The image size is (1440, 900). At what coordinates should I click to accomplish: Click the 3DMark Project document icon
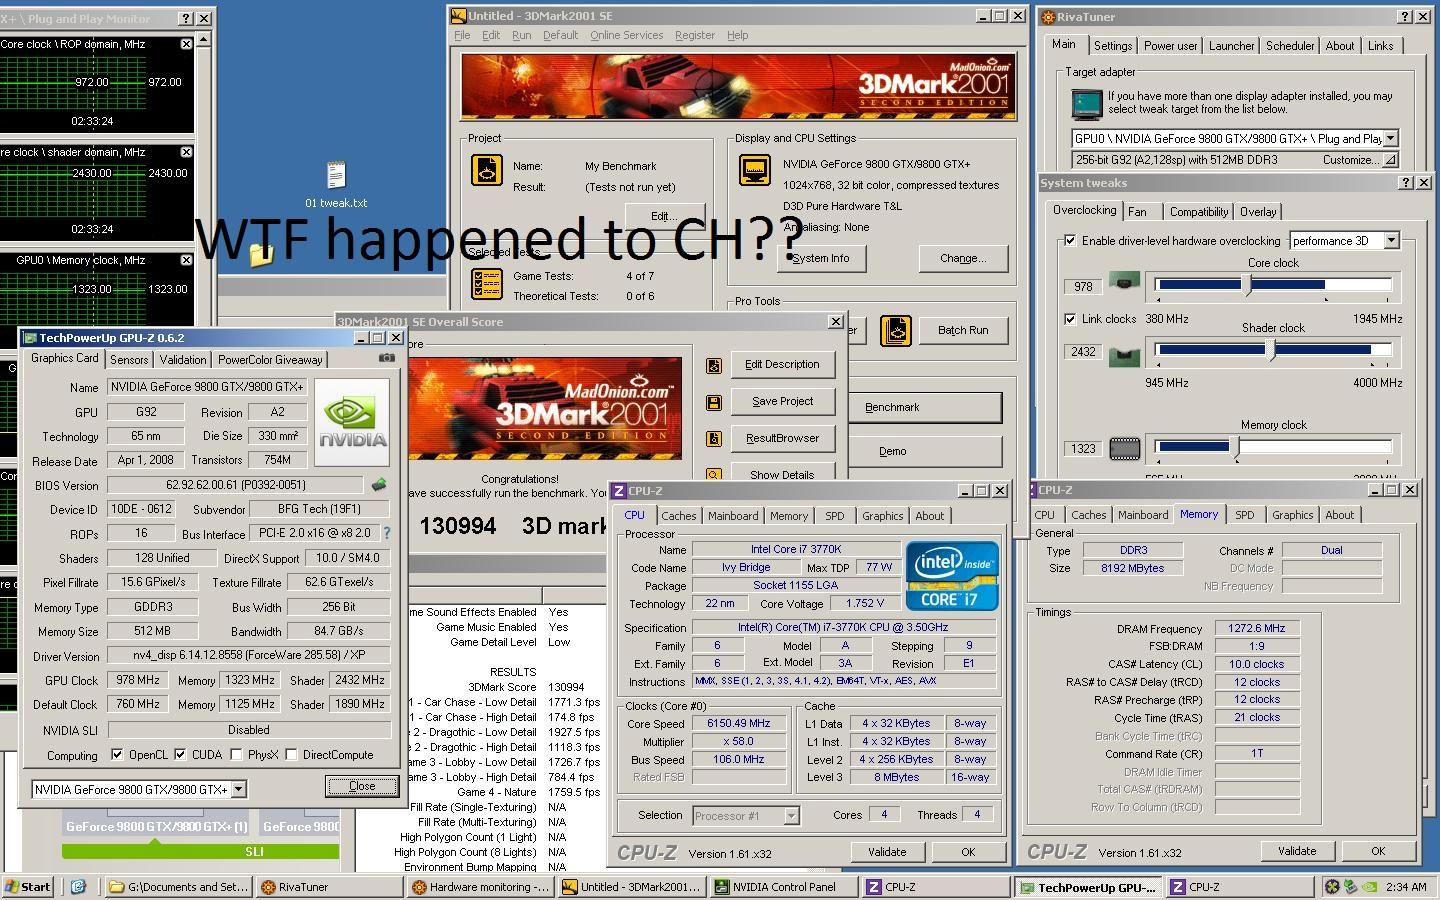[487, 169]
